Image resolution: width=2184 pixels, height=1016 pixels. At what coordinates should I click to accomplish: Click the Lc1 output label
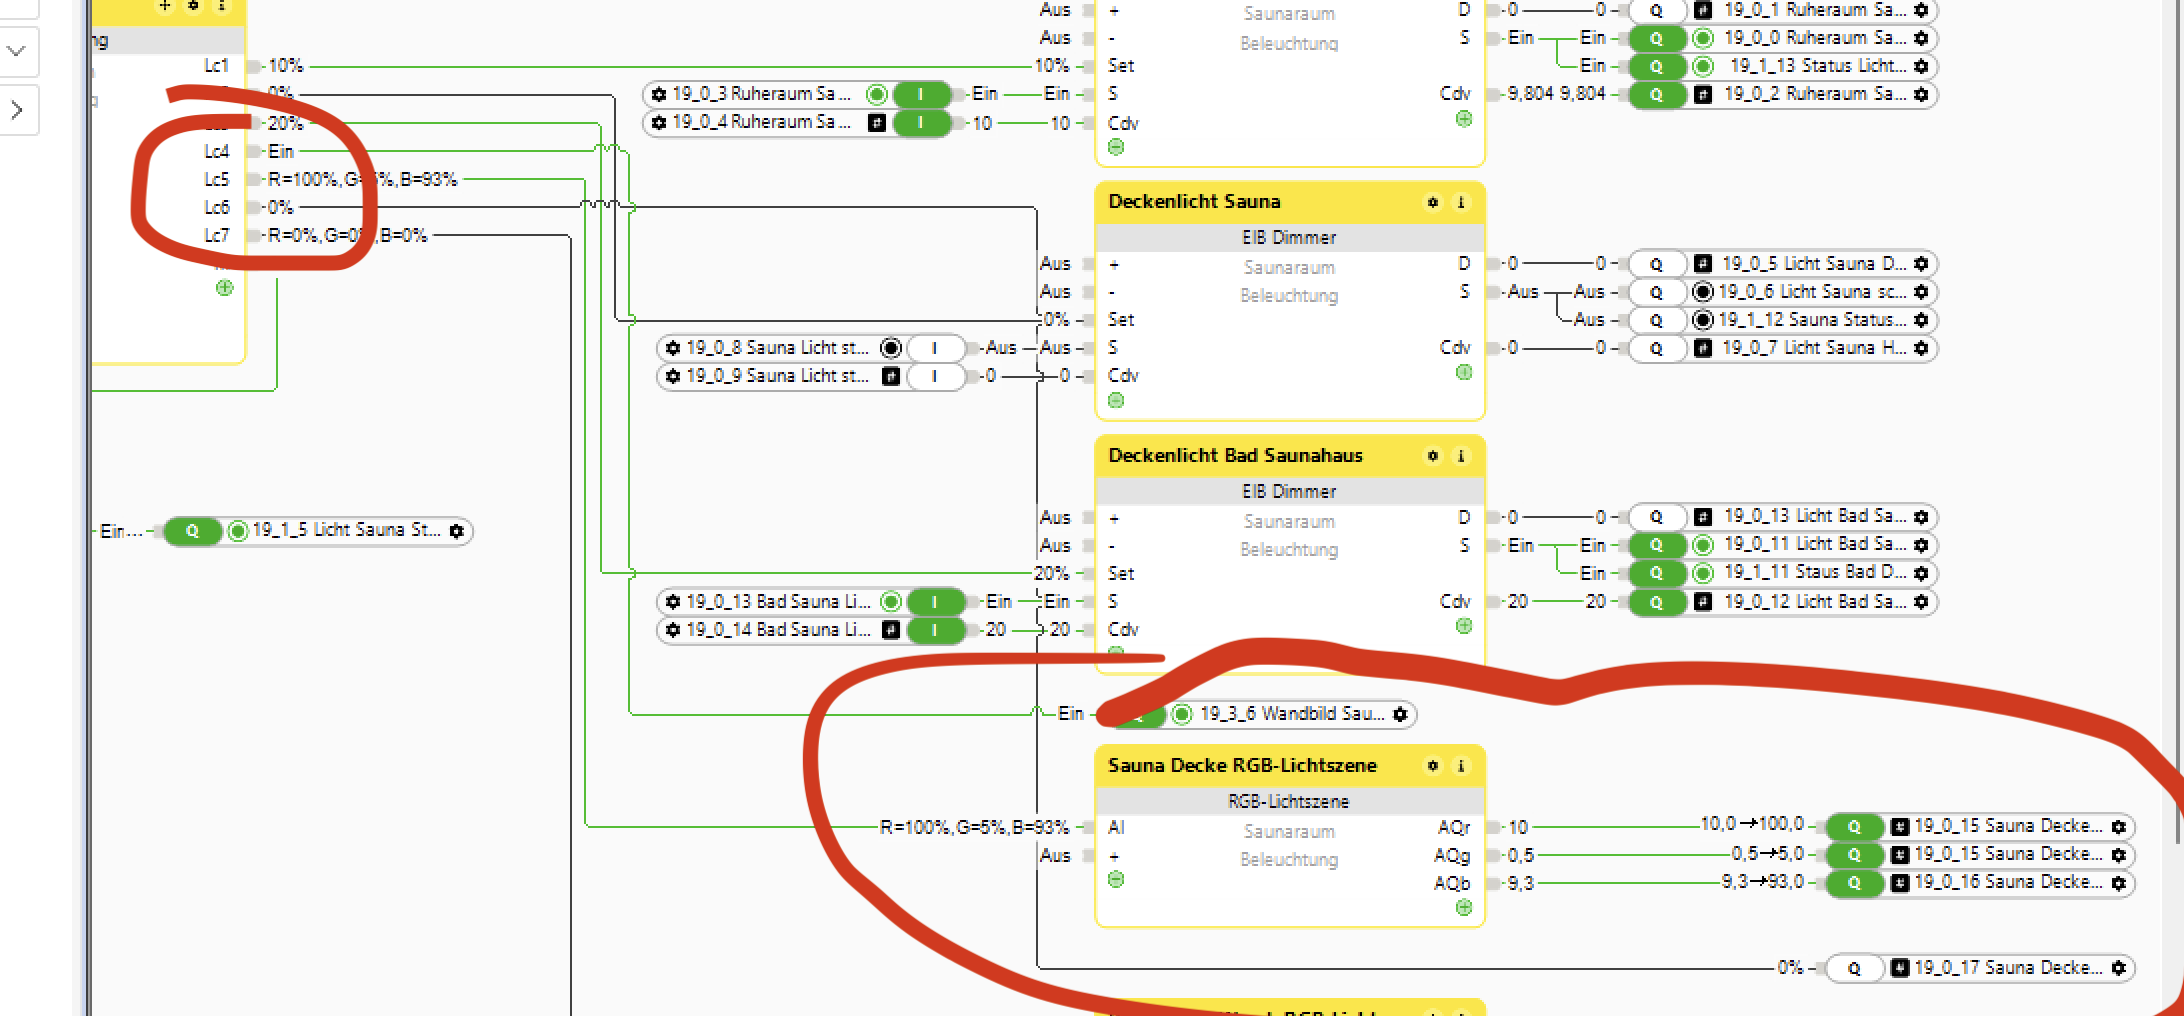[x=217, y=66]
